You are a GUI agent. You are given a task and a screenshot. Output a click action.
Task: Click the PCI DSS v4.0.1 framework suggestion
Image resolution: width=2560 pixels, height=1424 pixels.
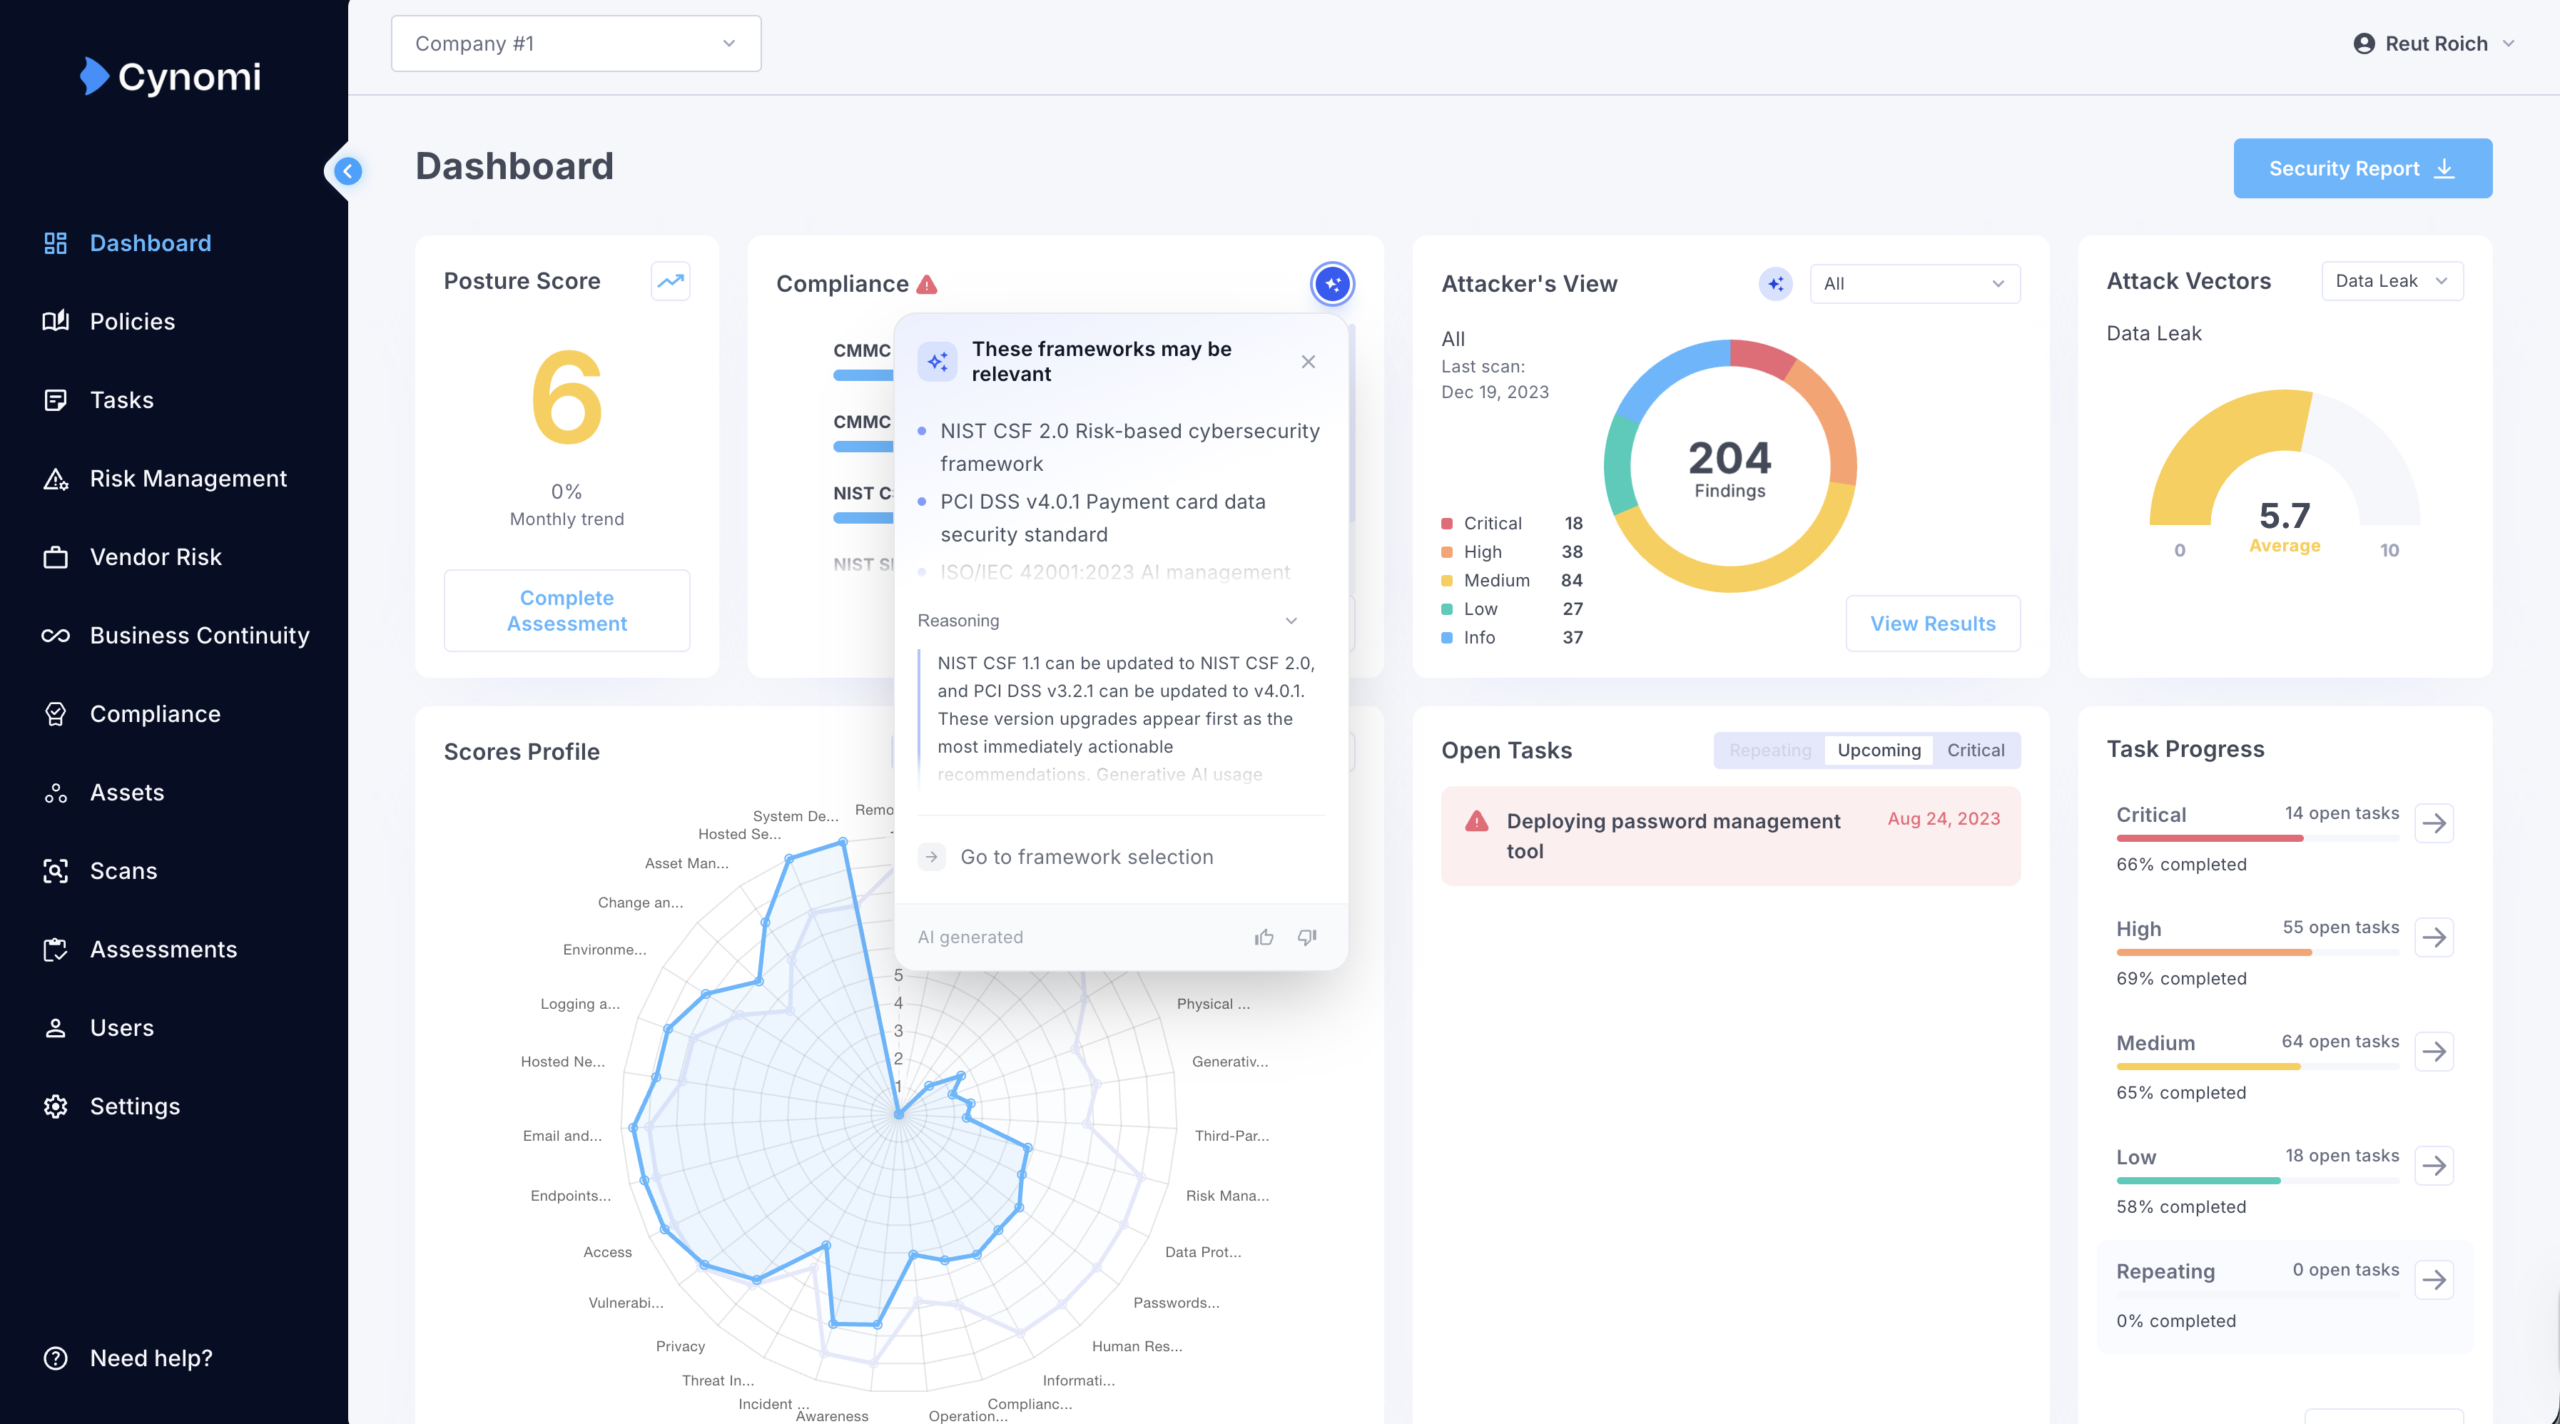click(x=1103, y=518)
